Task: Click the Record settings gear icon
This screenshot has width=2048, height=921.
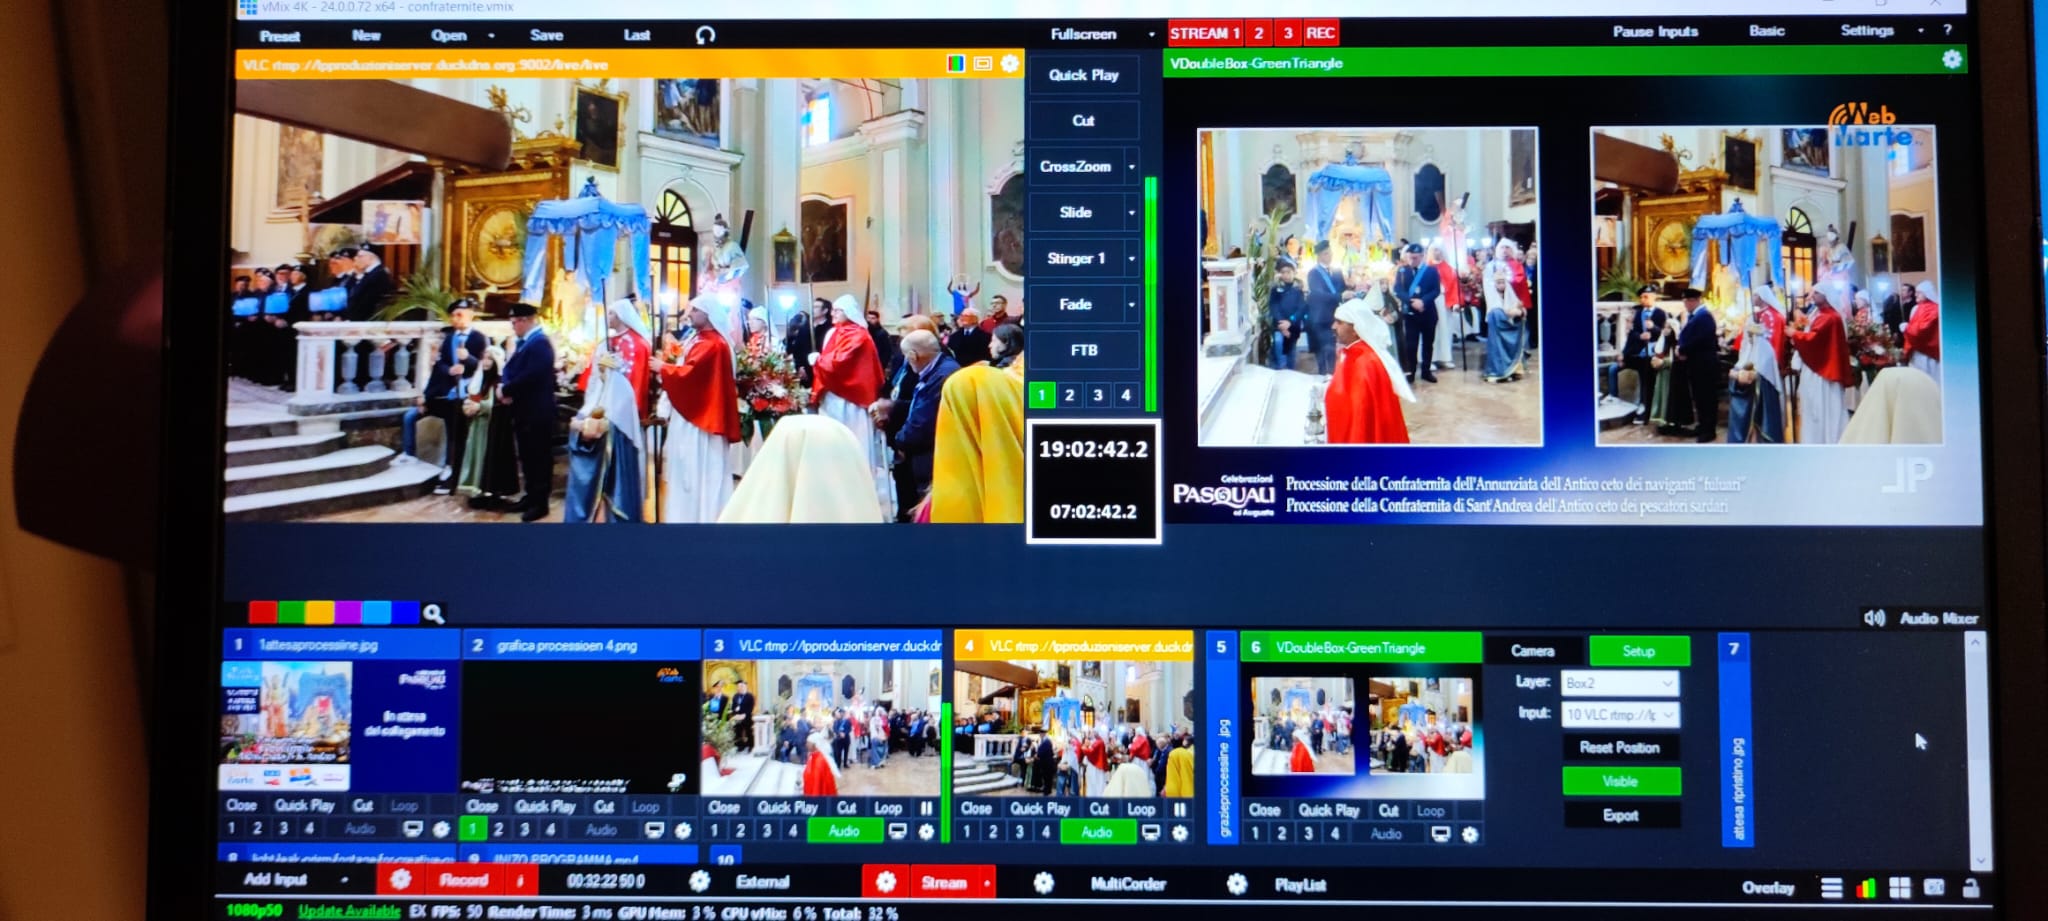Action: pos(400,880)
